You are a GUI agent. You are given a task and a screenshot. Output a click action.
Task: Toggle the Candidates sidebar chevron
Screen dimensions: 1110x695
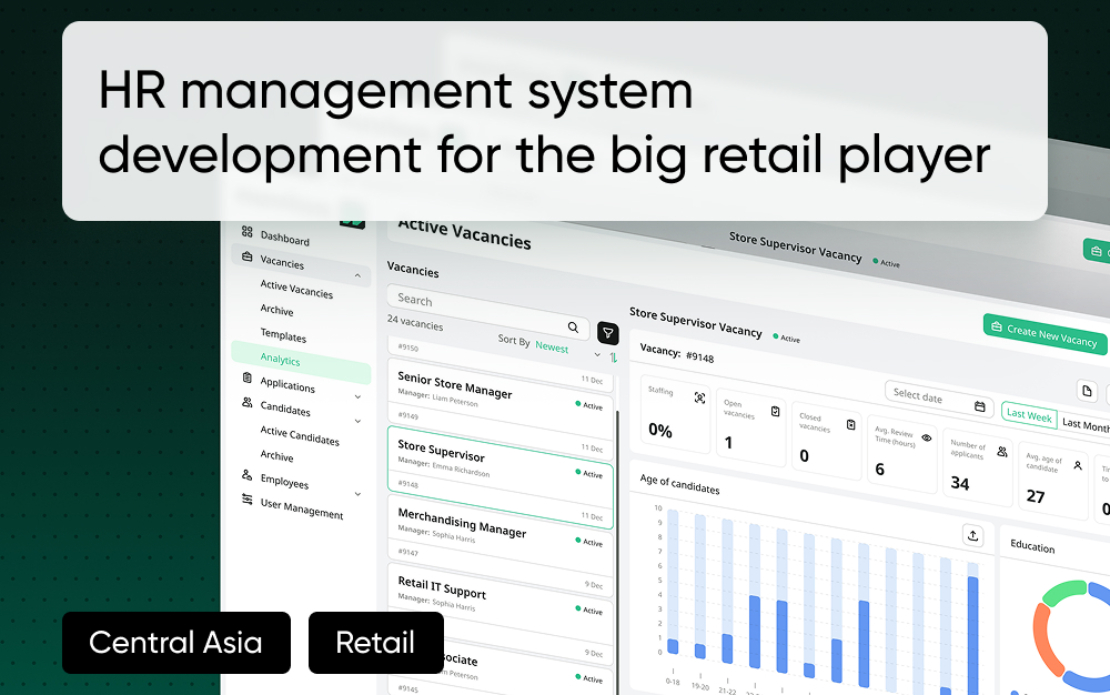(x=357, y=421)
